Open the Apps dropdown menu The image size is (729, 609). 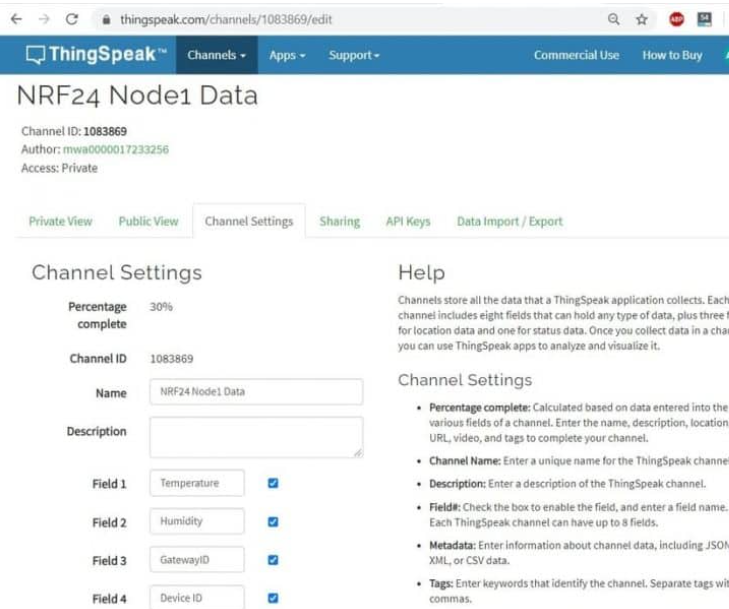pos(287,55)
